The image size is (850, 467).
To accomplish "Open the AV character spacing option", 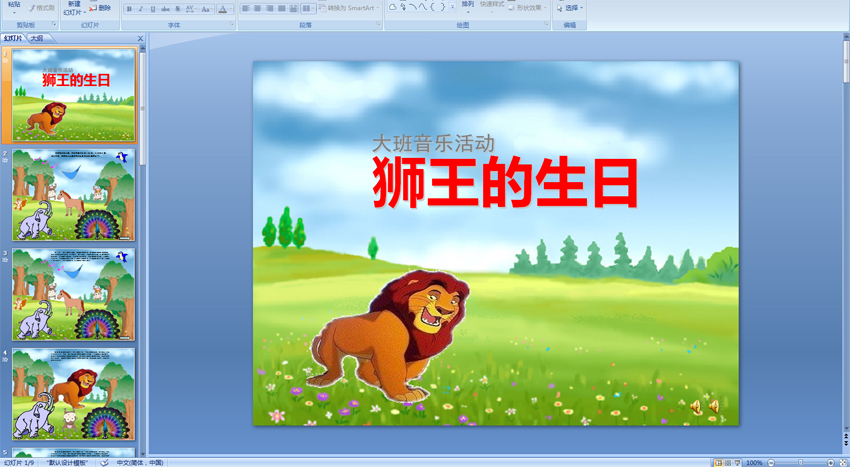I will 190,9.
